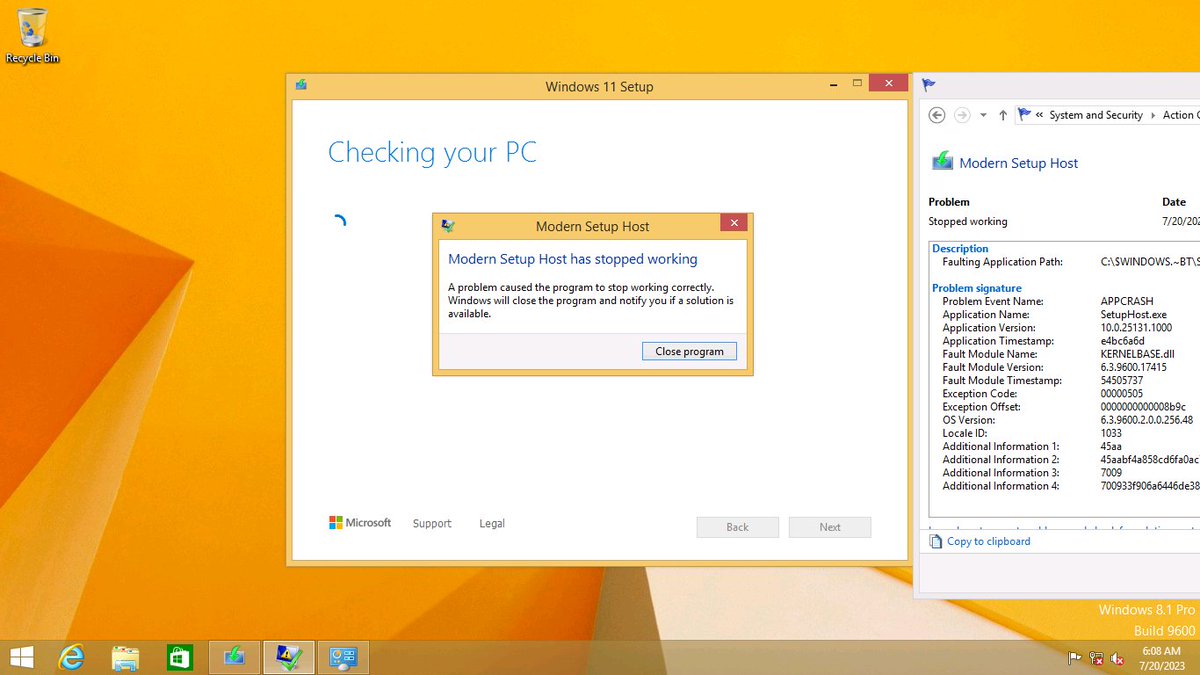Select the Faulting Application Path value

(1150, 262)
